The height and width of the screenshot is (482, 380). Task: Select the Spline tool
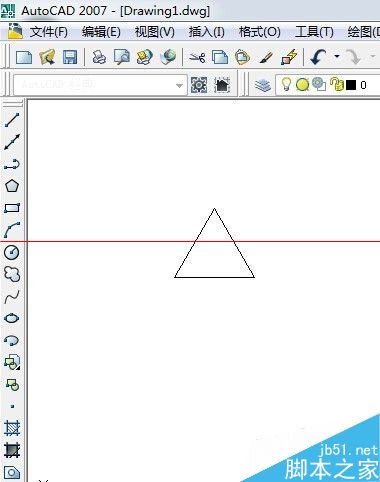pos(12,297)
